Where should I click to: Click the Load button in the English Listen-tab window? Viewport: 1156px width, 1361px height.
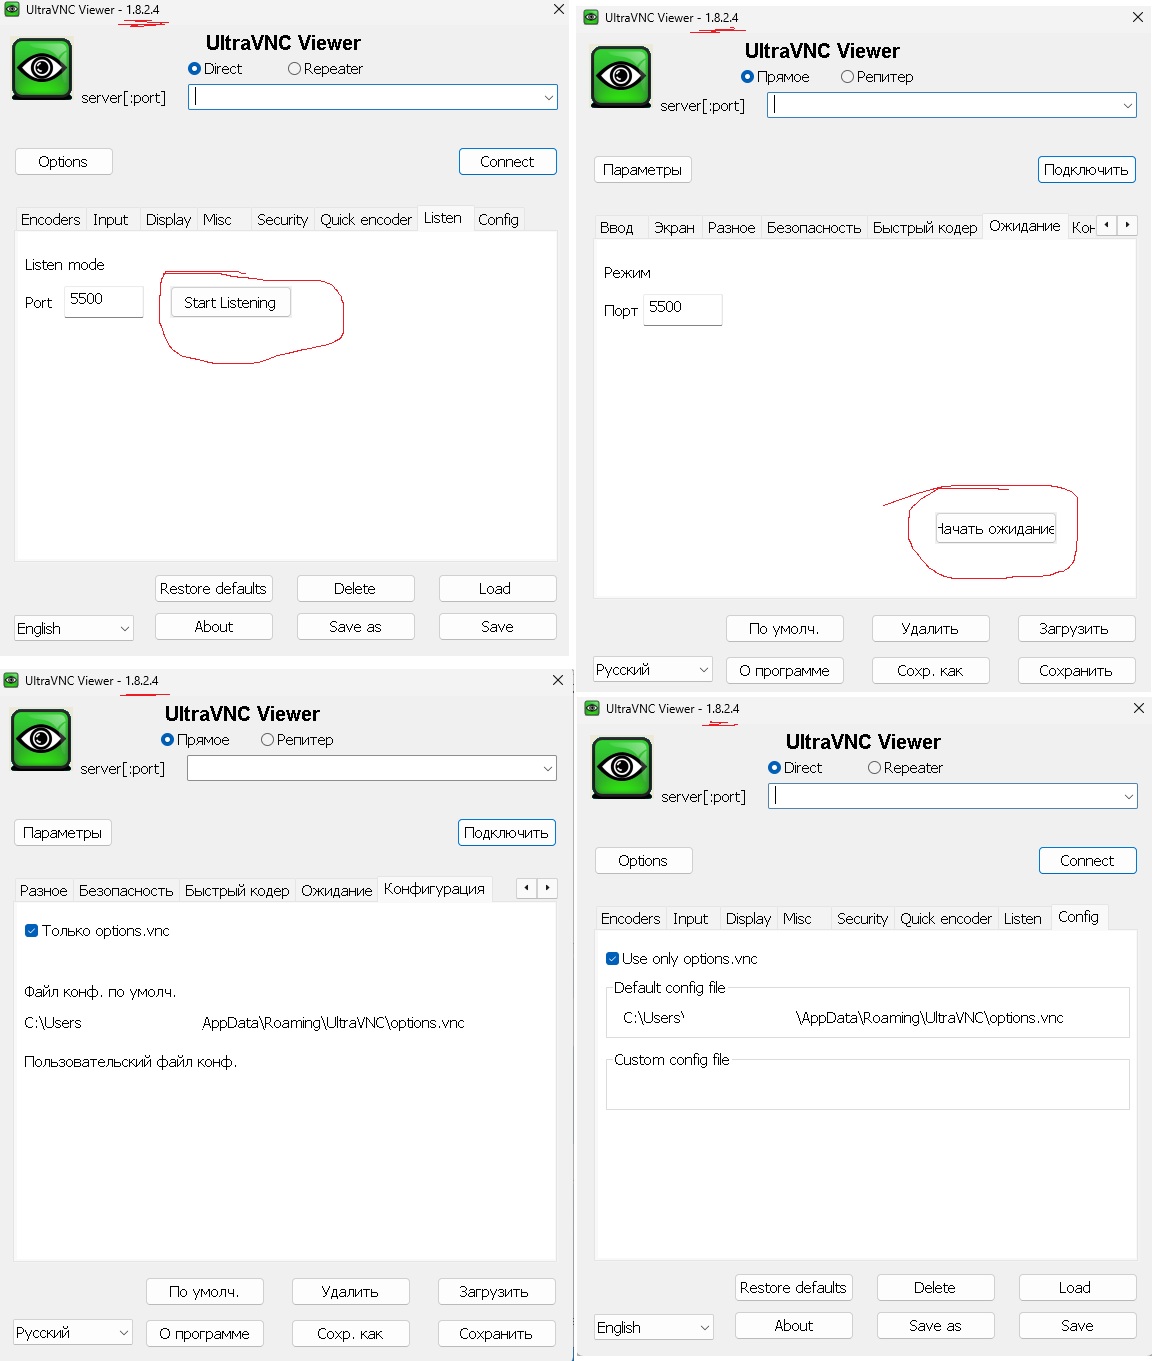(498, 589)
